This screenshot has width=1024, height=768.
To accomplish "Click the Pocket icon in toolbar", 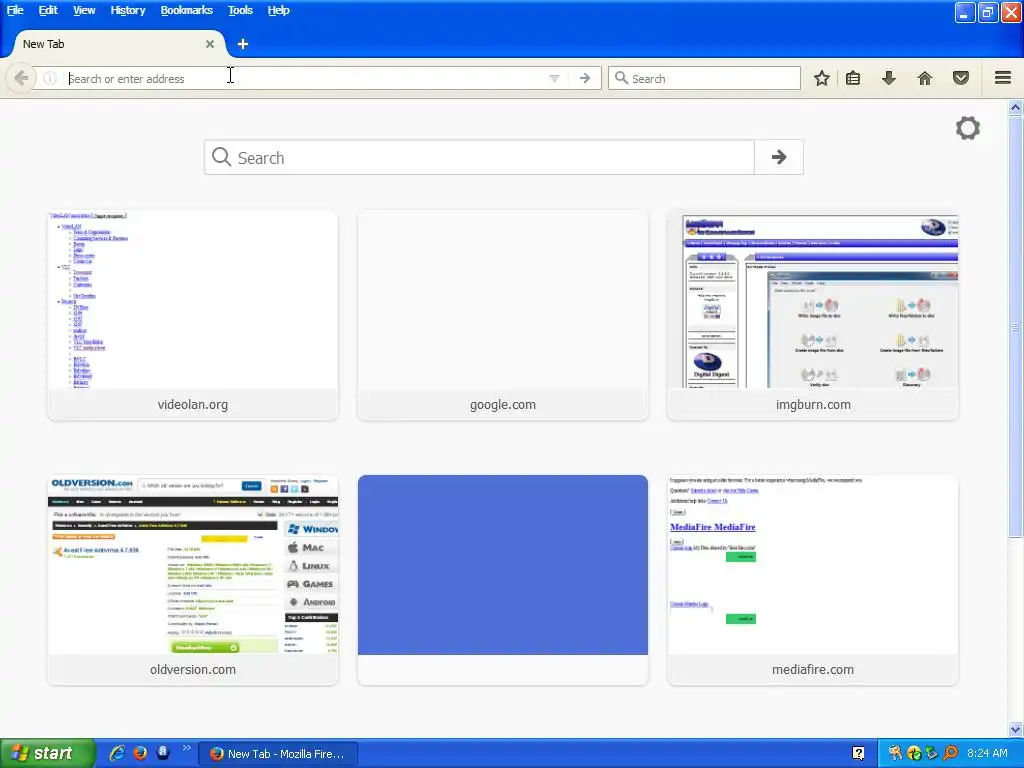I will tap(961, 78).
